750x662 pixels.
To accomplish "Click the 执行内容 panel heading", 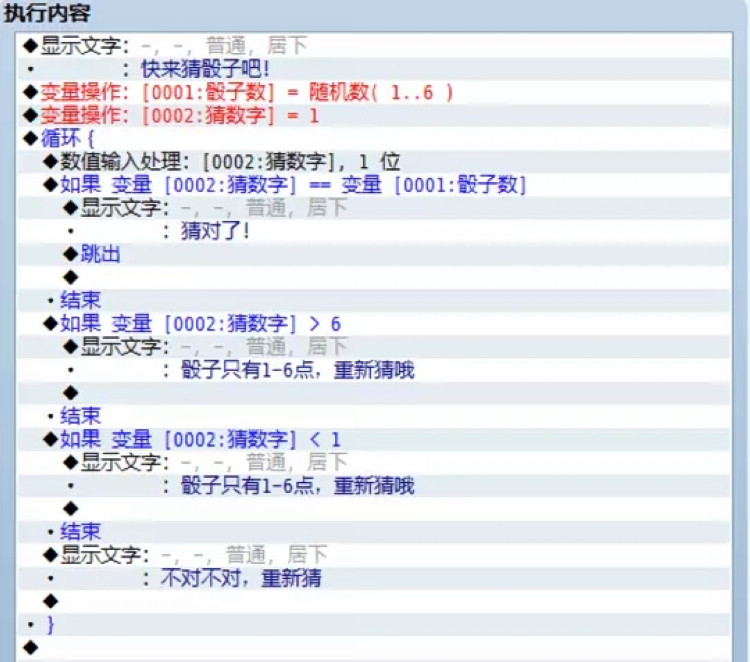I will (x=47, y=13).
